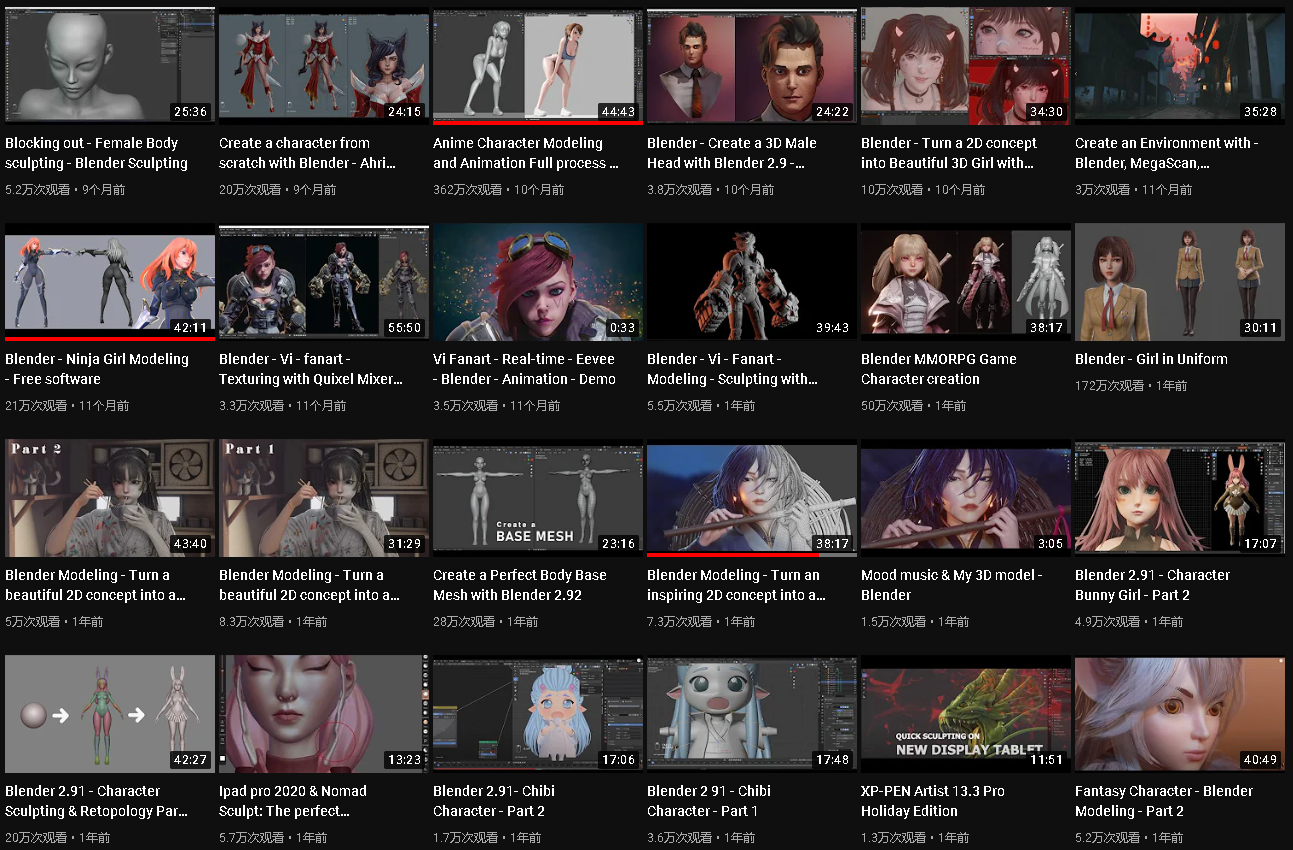Click title 'Blender Modeling - Turn an inspiring 2D concept'
The width and height of the screenshot is (1293, 850).
(x=737, y=585)
